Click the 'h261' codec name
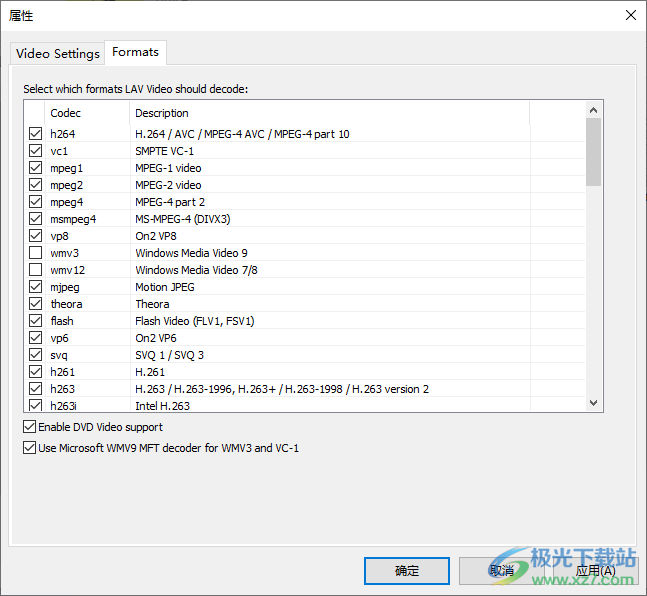647x596 pixels. [63, 372]
